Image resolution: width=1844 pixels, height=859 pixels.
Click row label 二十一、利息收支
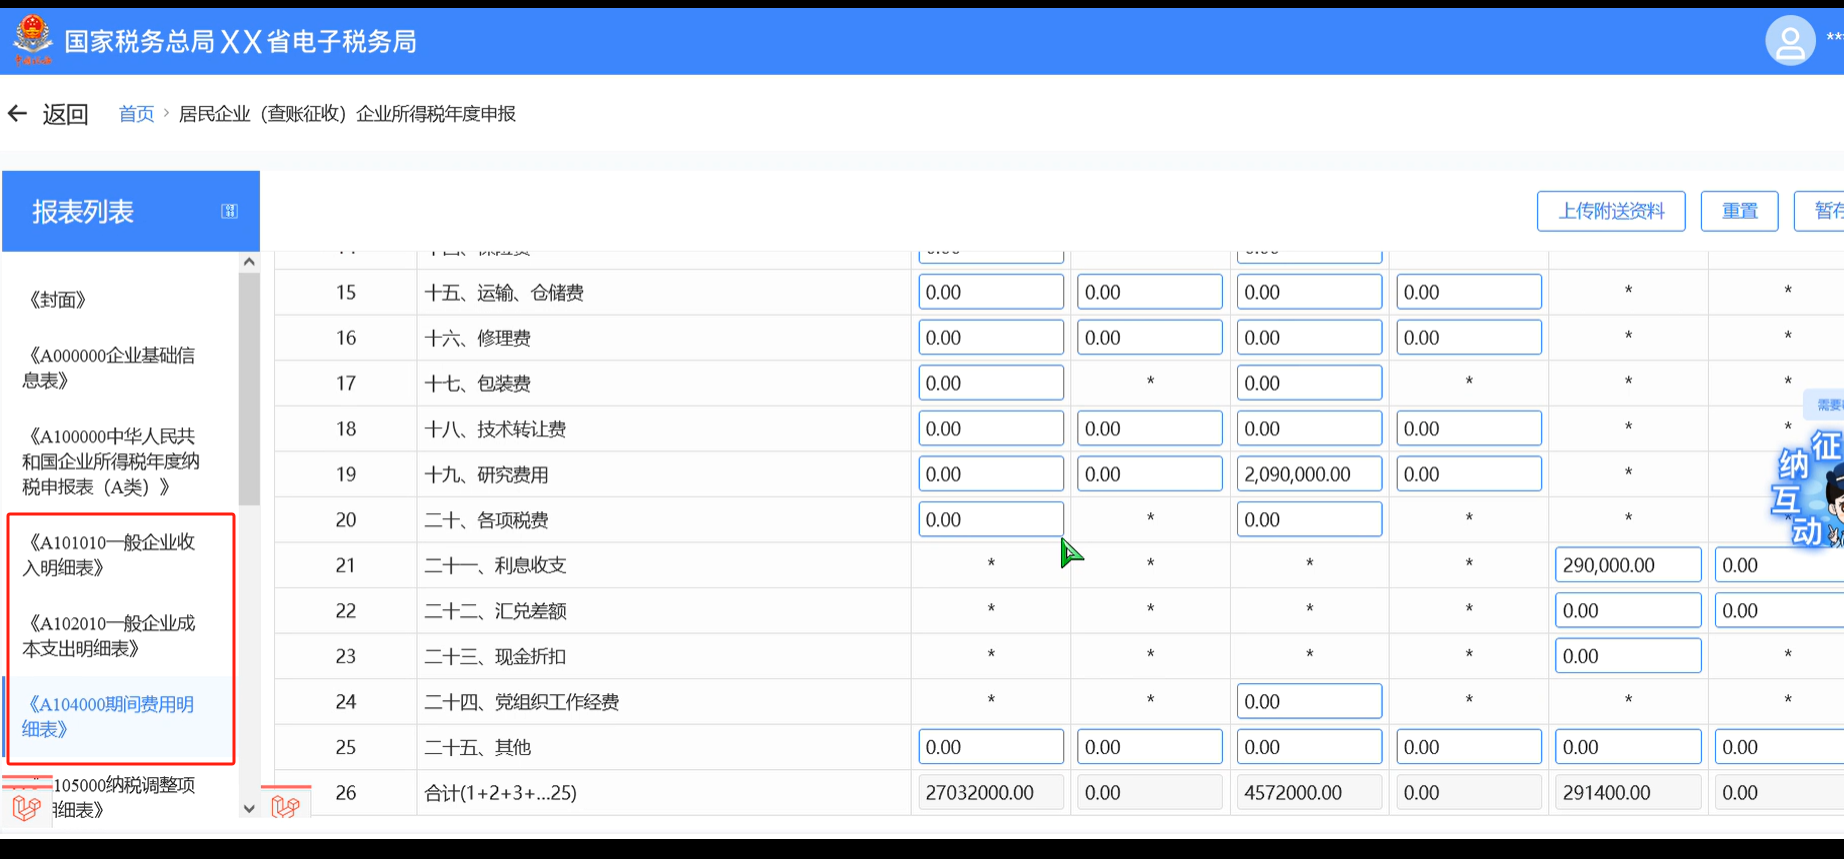pos(495,566)
